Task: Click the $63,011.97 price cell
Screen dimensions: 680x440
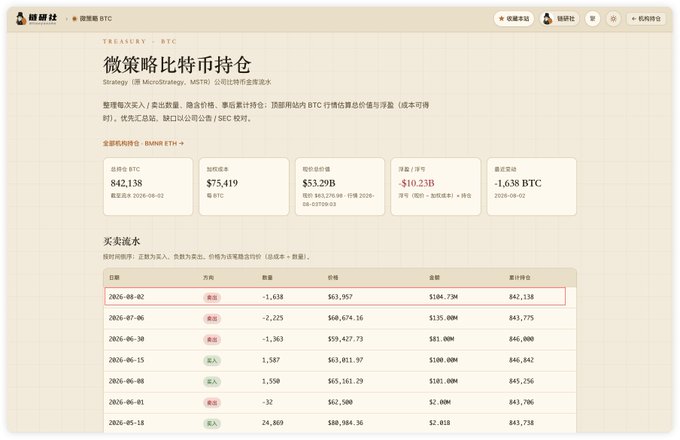Action: (345, 360)
